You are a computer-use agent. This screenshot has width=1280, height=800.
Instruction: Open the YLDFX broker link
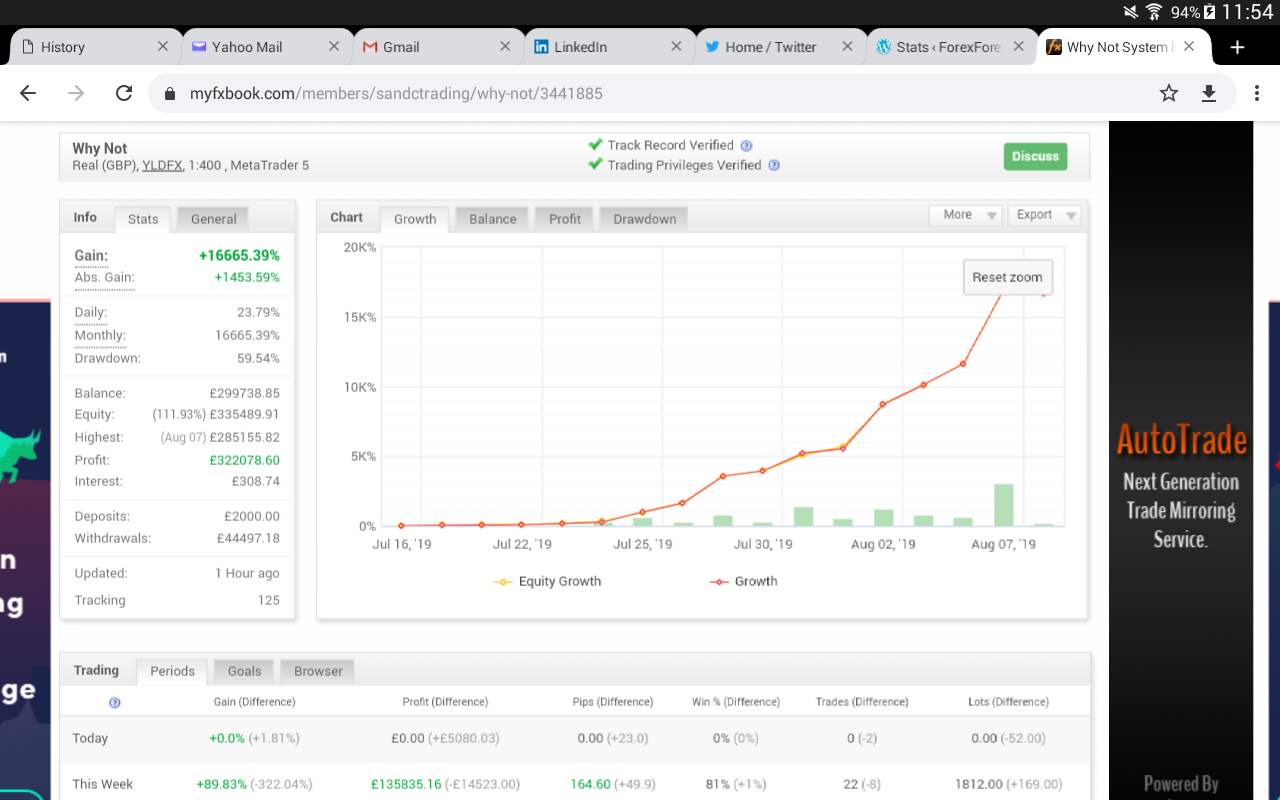click(162, 166)
